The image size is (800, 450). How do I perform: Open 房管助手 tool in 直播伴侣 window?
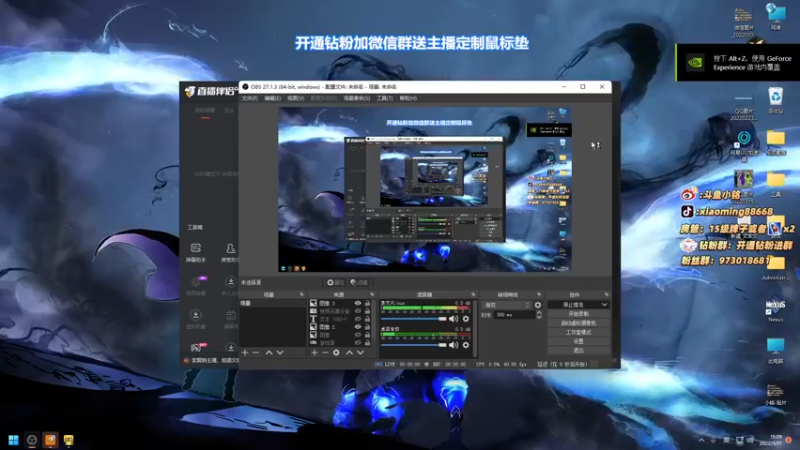point(230,253)
